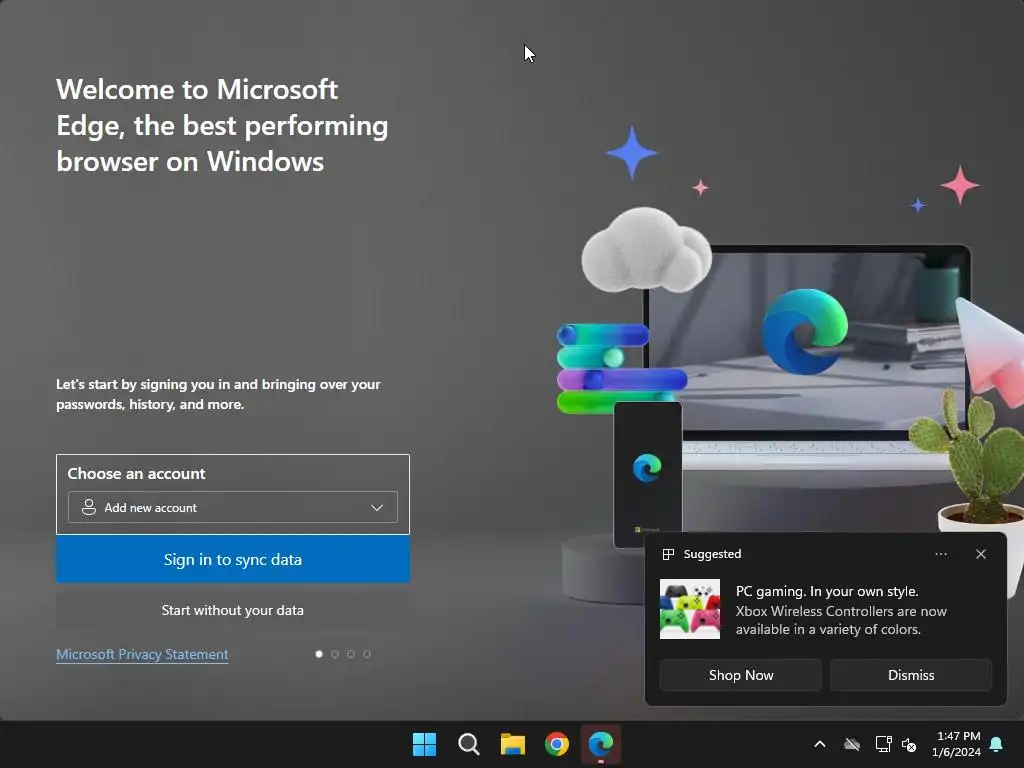This screenshot has width=1024, height=768.
Task: Click the person icon in account dropdown
Action: point(89,507)
